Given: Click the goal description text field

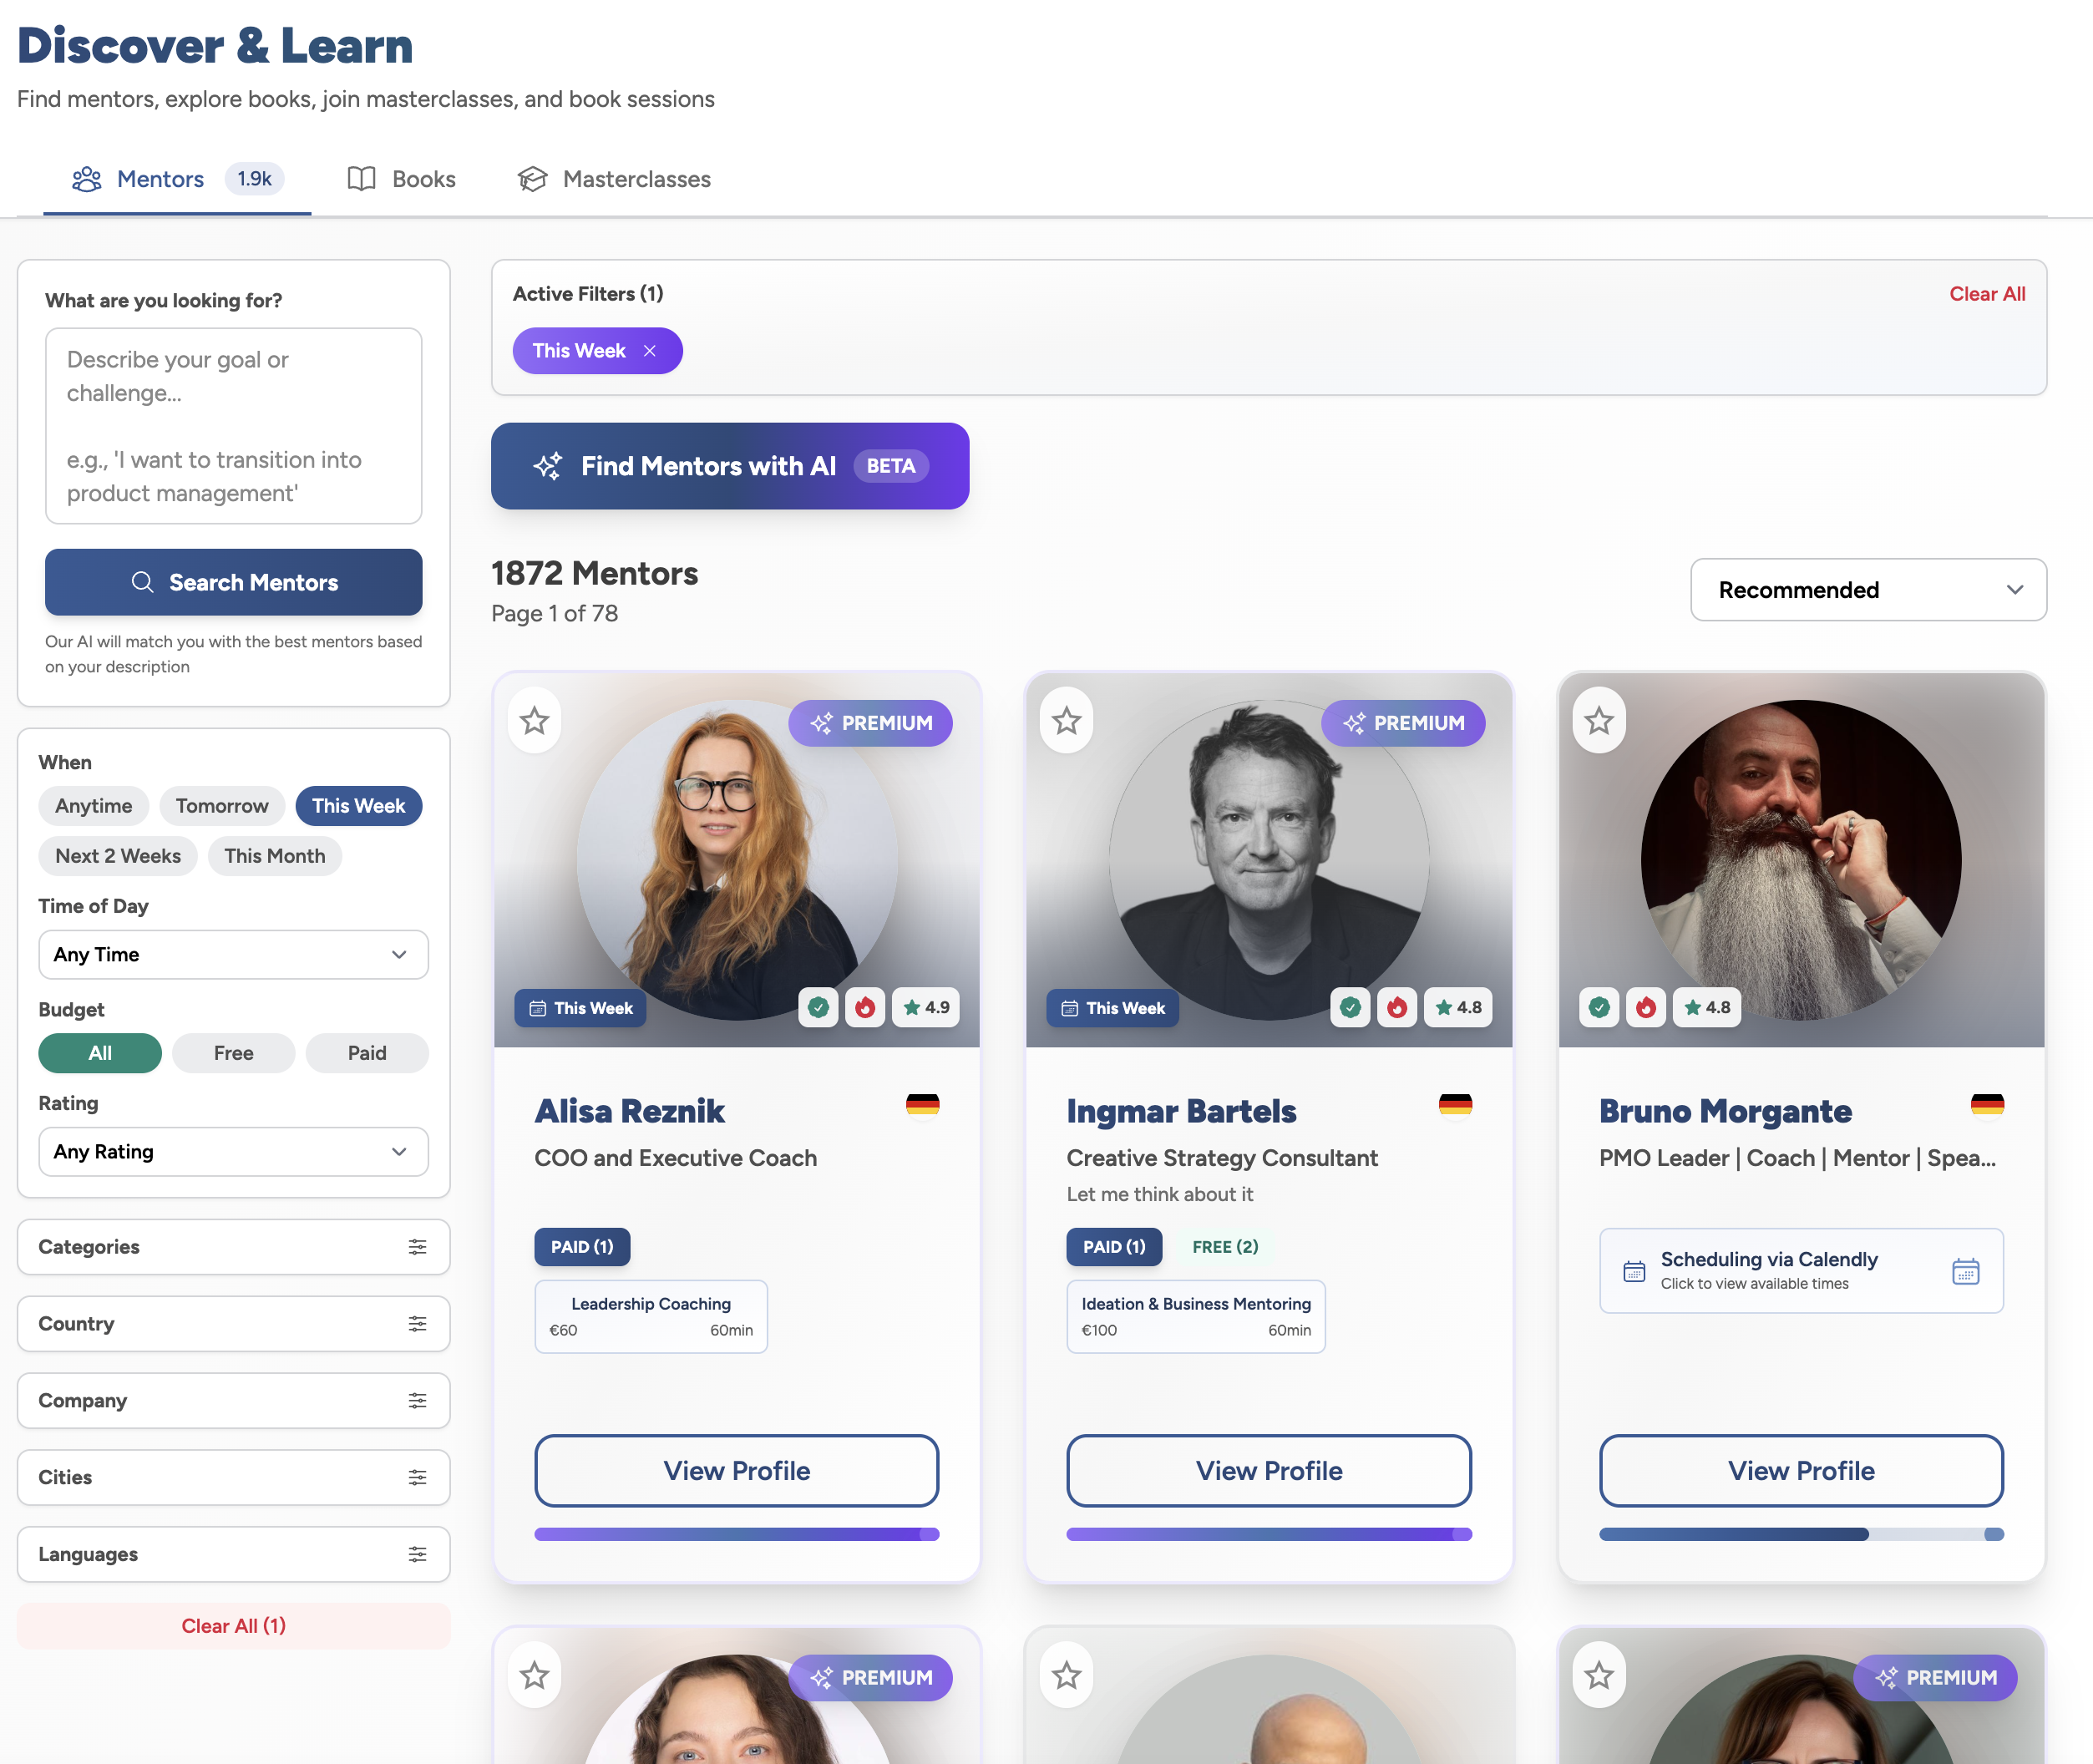Looking at the screenshot, I should [234, 426].
